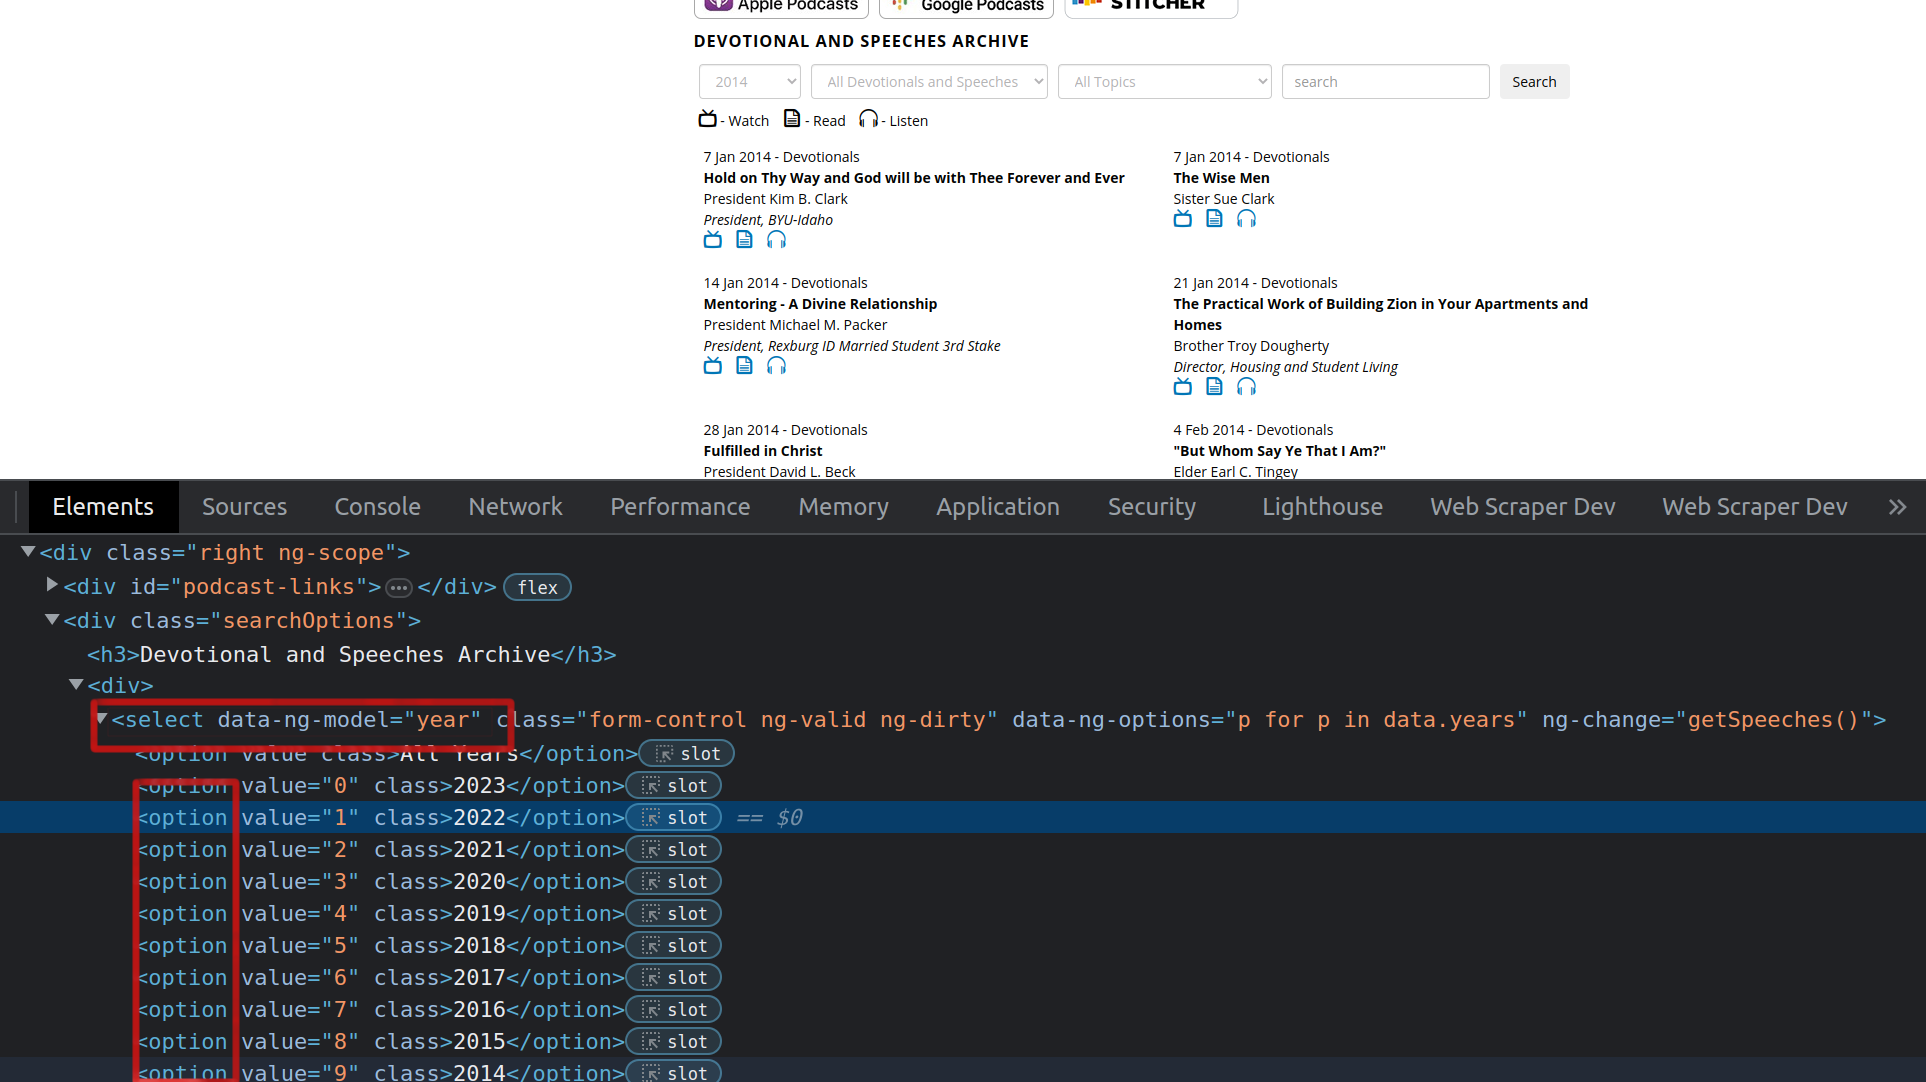Open the Read icon under The Wise Men
Image resolution: width=1926 pixels, height=1082 pixels.
1214,218
